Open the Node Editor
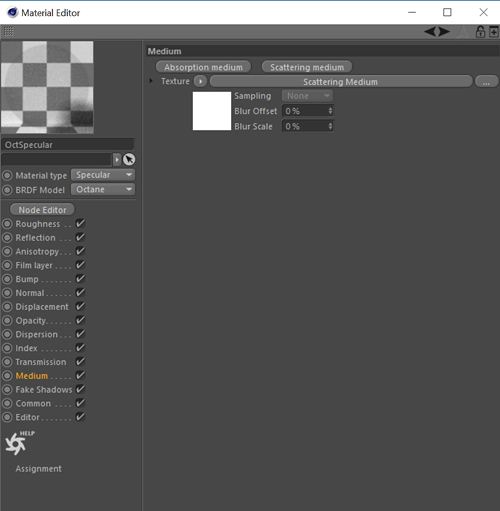Screen dimensions: 500x511 coord(42,210)
